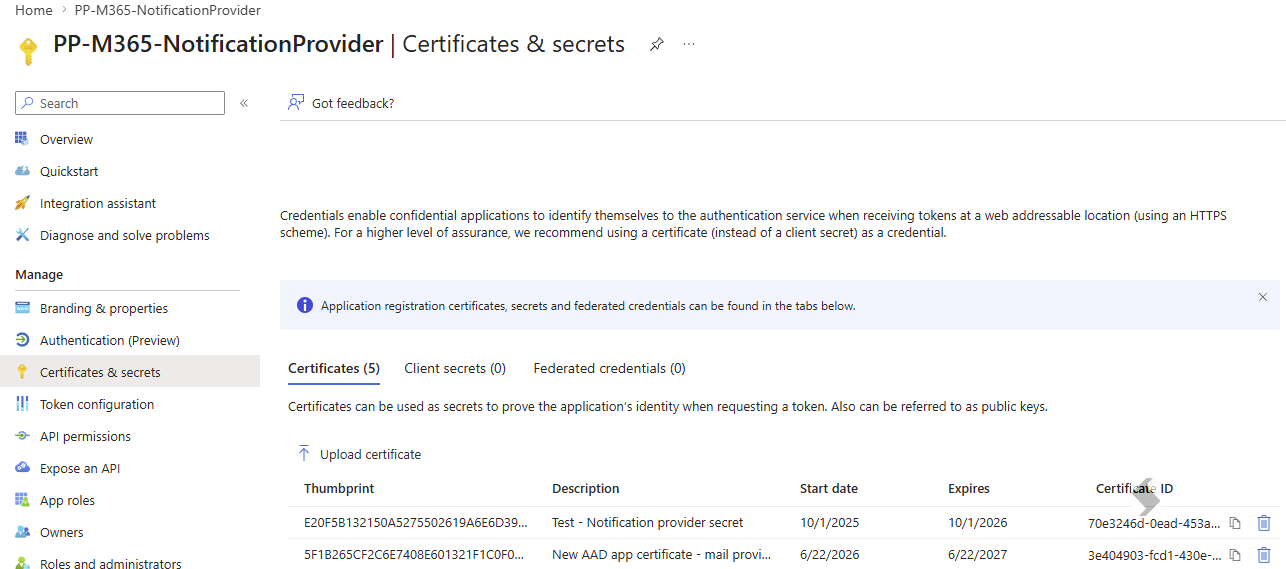Collapse the sidebar with the double chevron
Viewport: 1286px width, 569px height.
244,103
